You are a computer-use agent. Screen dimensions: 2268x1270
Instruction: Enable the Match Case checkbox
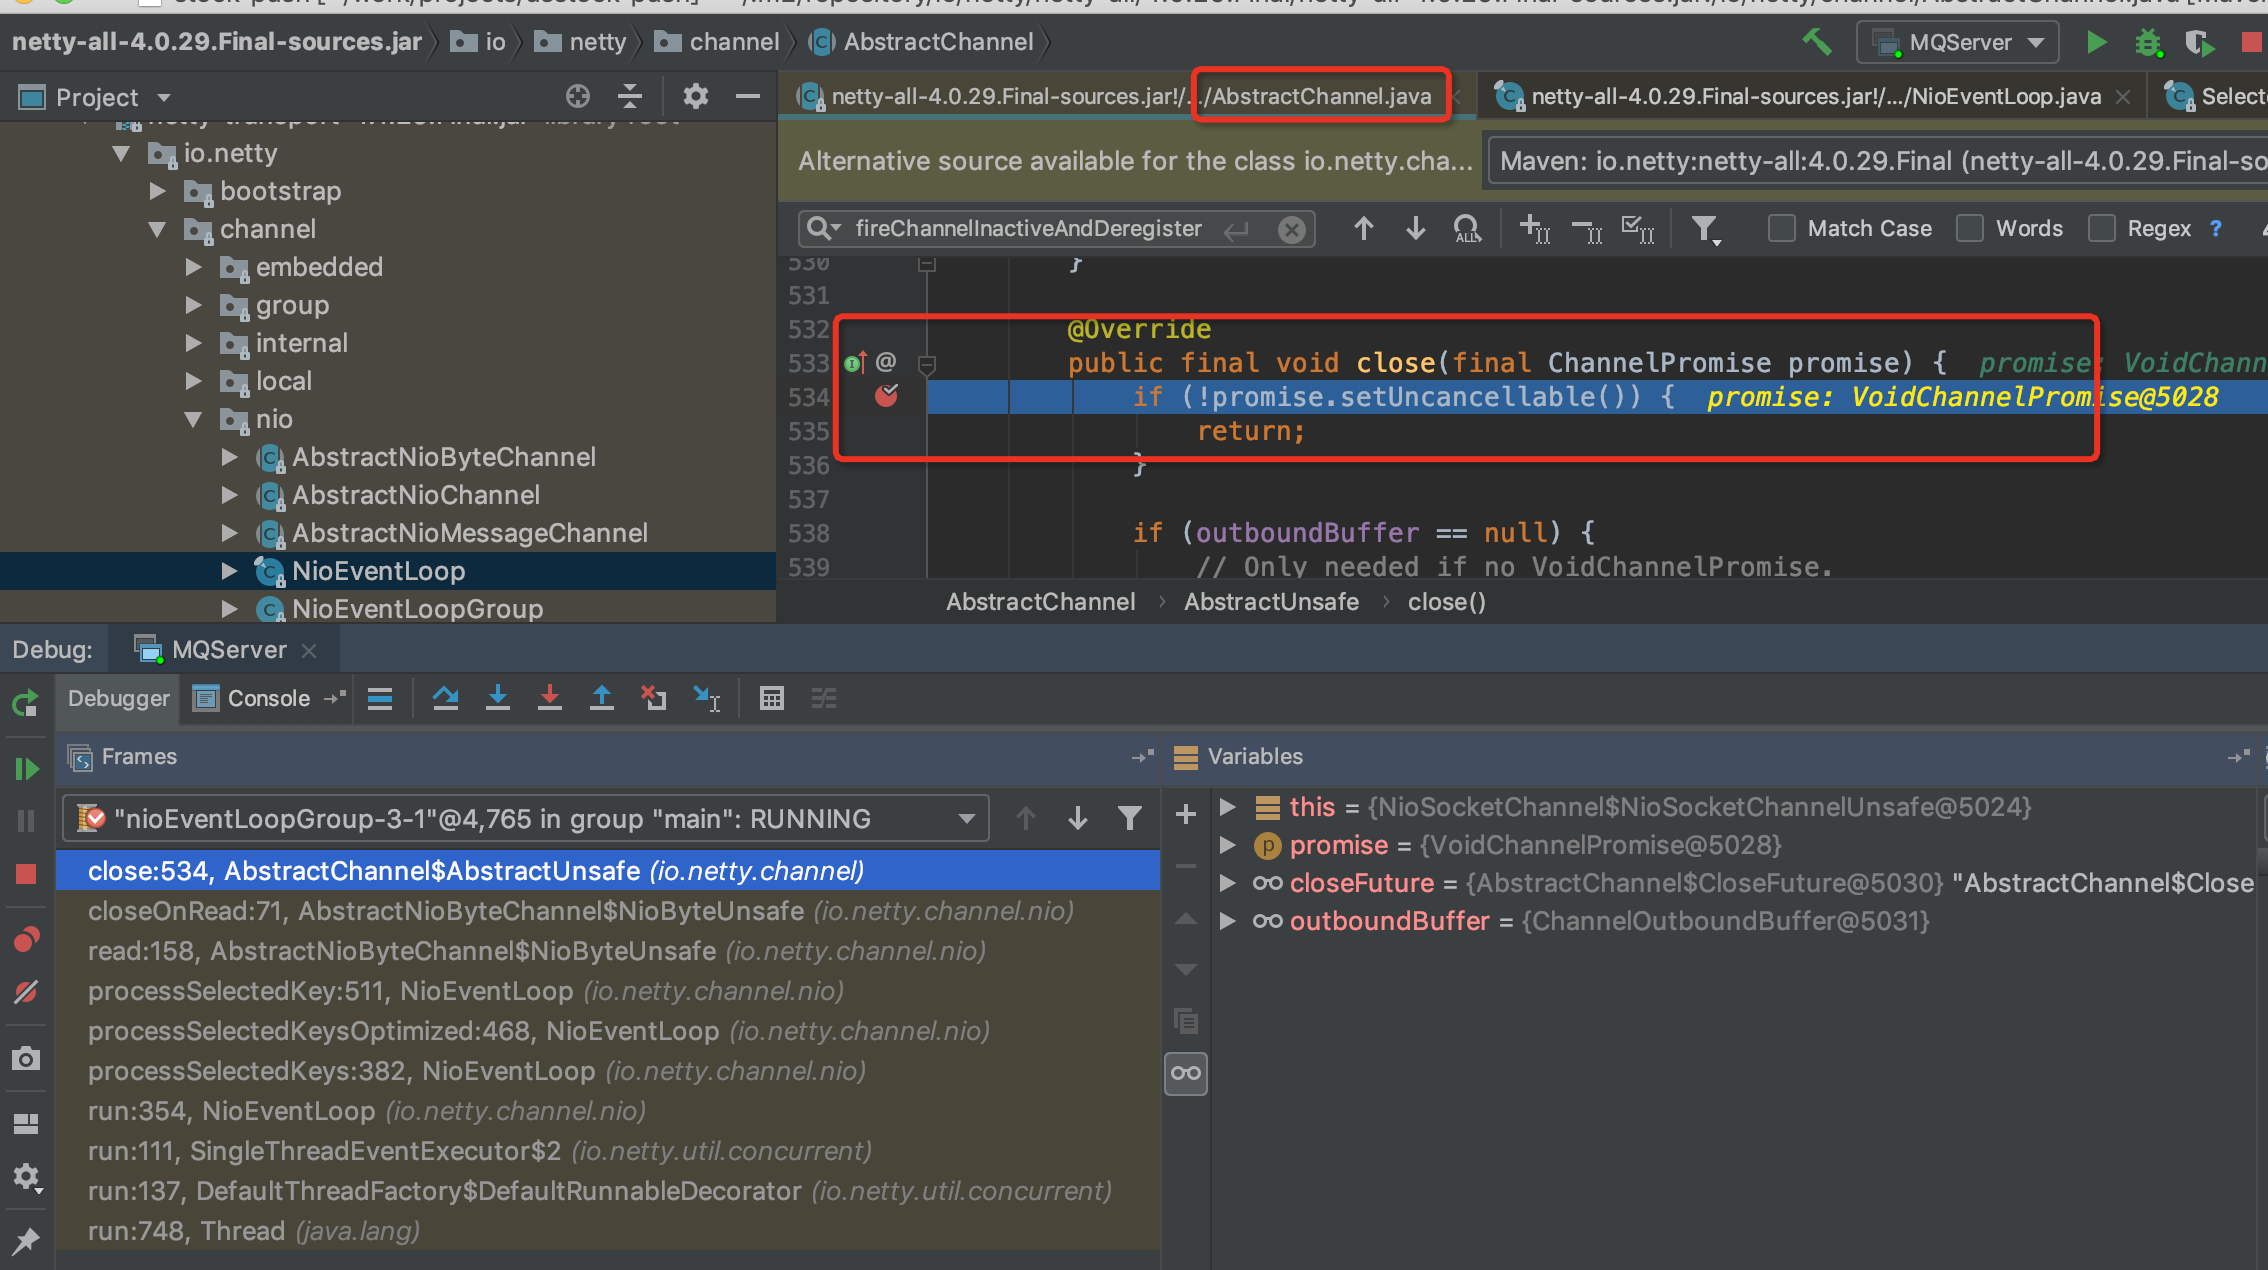point(1782,229)
